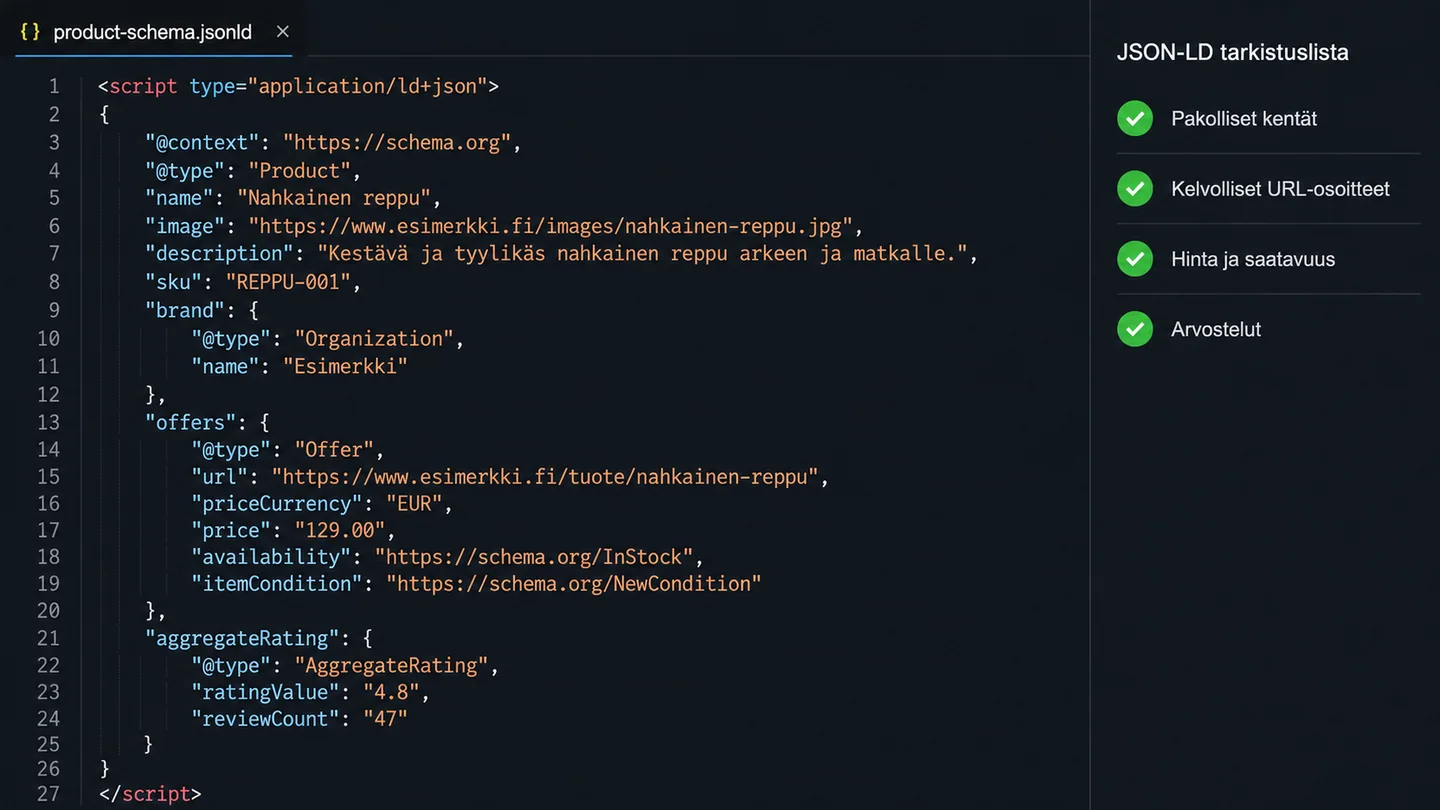Click the "description" key

(220, 254)
